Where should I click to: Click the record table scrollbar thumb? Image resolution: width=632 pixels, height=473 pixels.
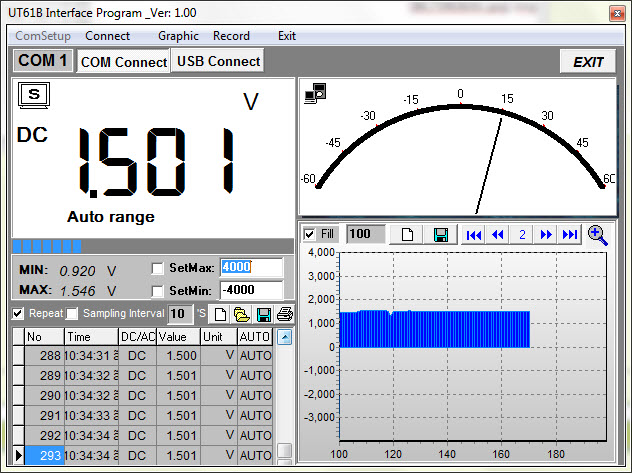point(285,450)
